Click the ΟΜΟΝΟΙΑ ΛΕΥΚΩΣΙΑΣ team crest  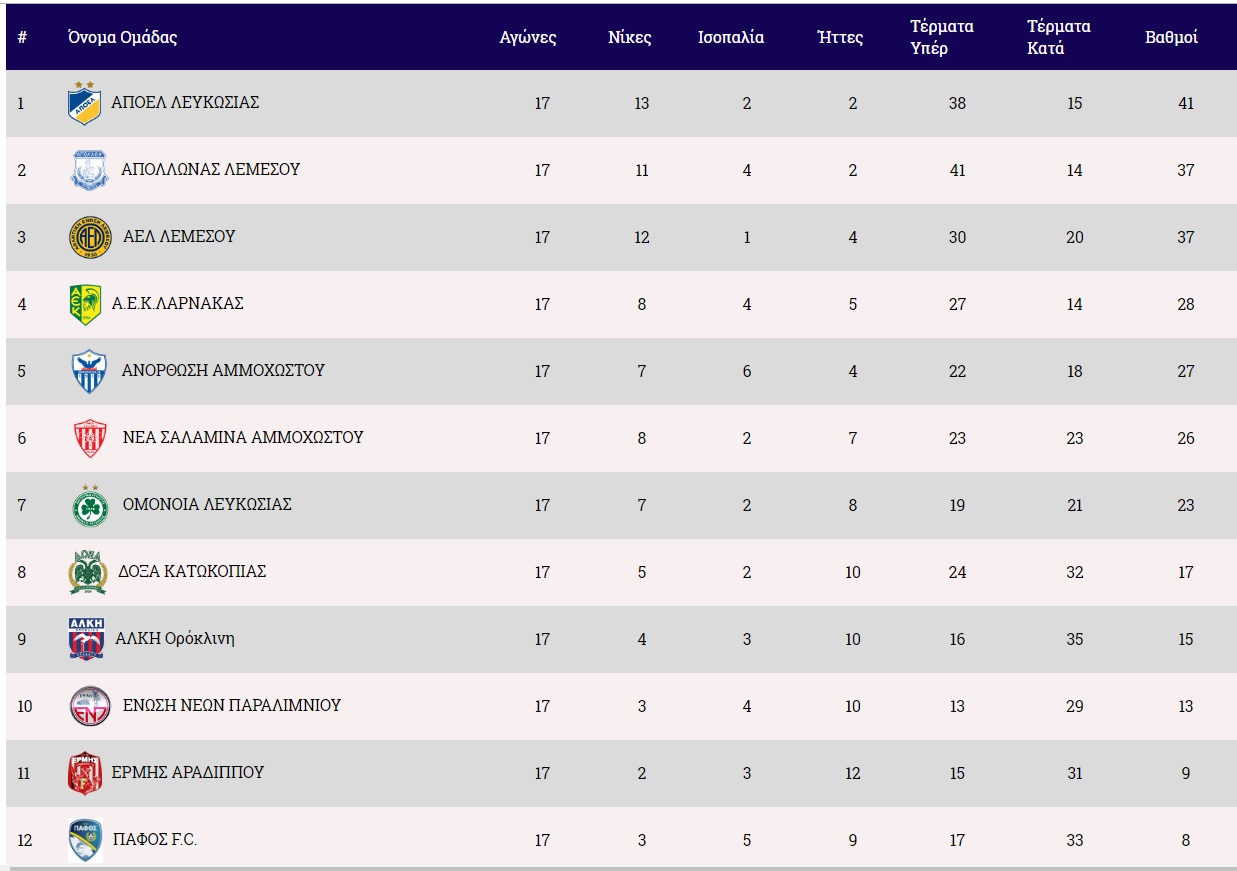coord(89,505)
